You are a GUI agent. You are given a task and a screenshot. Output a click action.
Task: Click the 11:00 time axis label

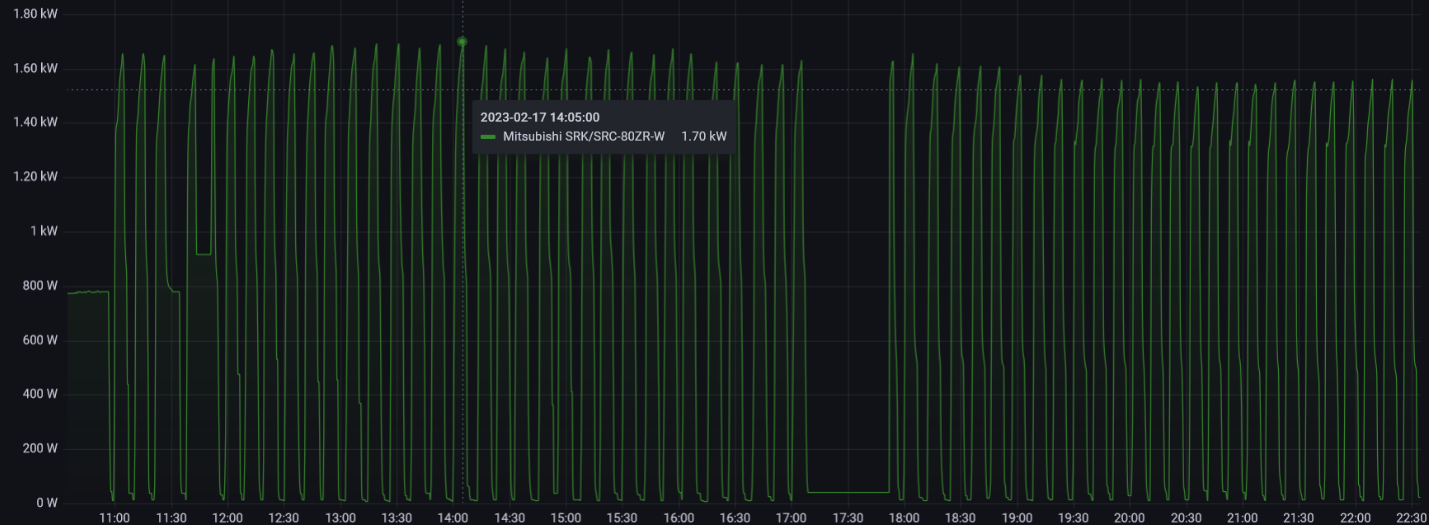point(115,518)
